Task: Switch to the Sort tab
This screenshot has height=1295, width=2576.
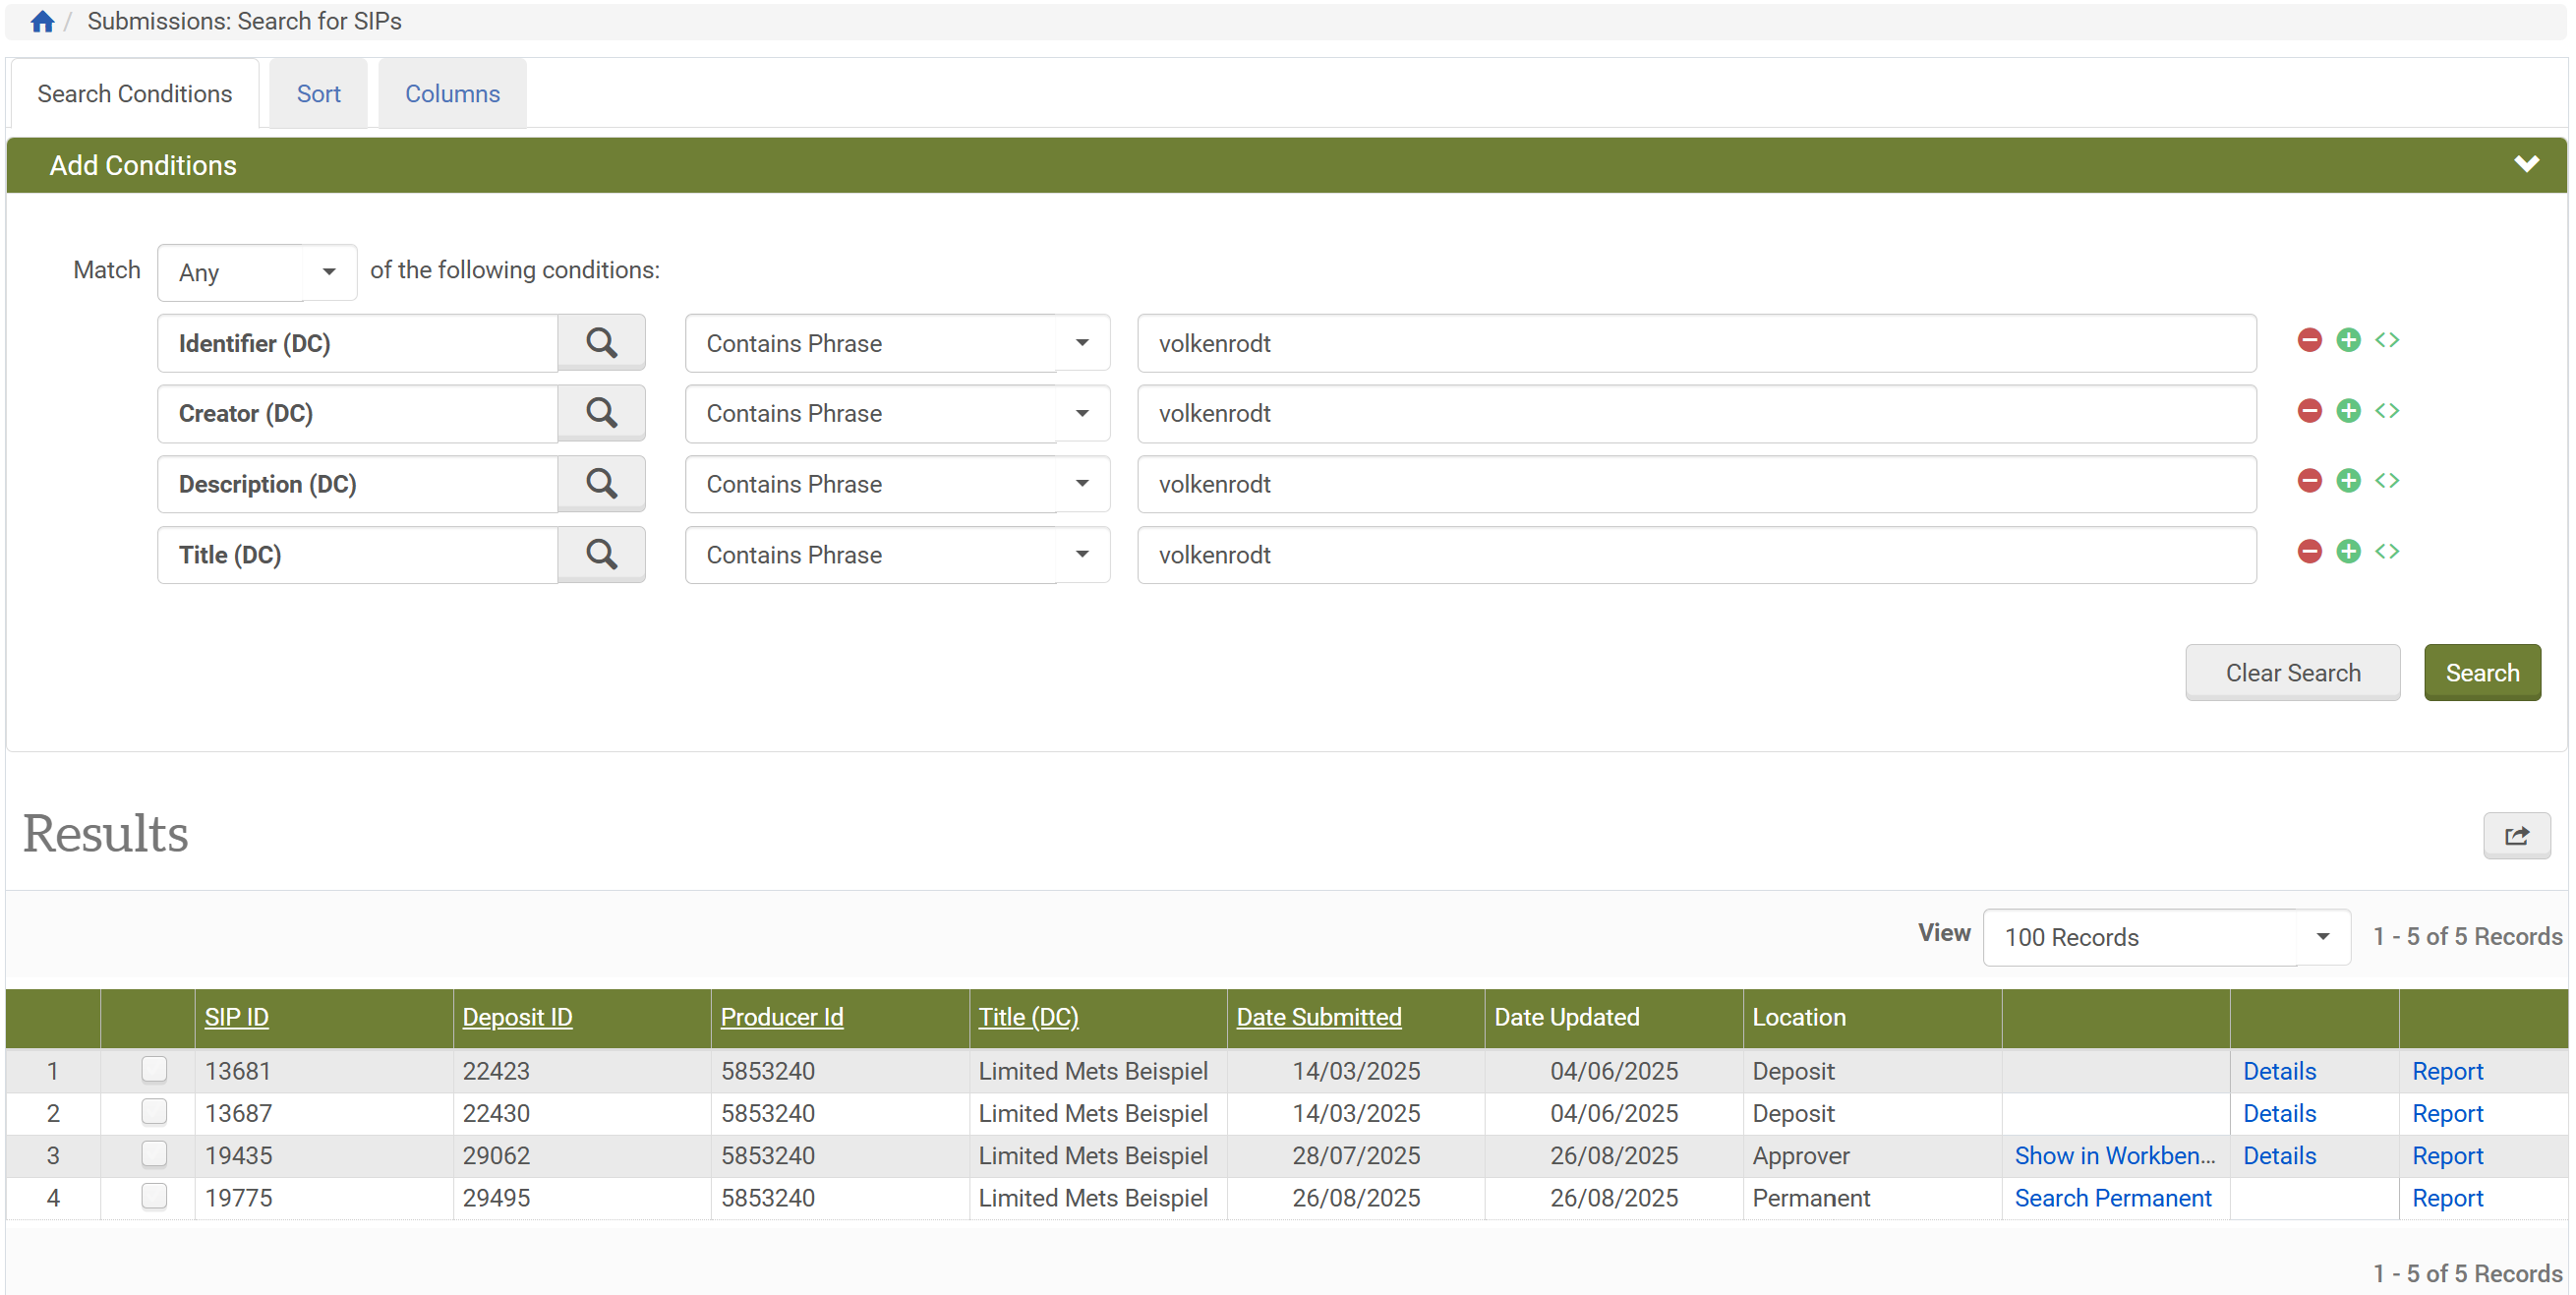Action: 318,93
